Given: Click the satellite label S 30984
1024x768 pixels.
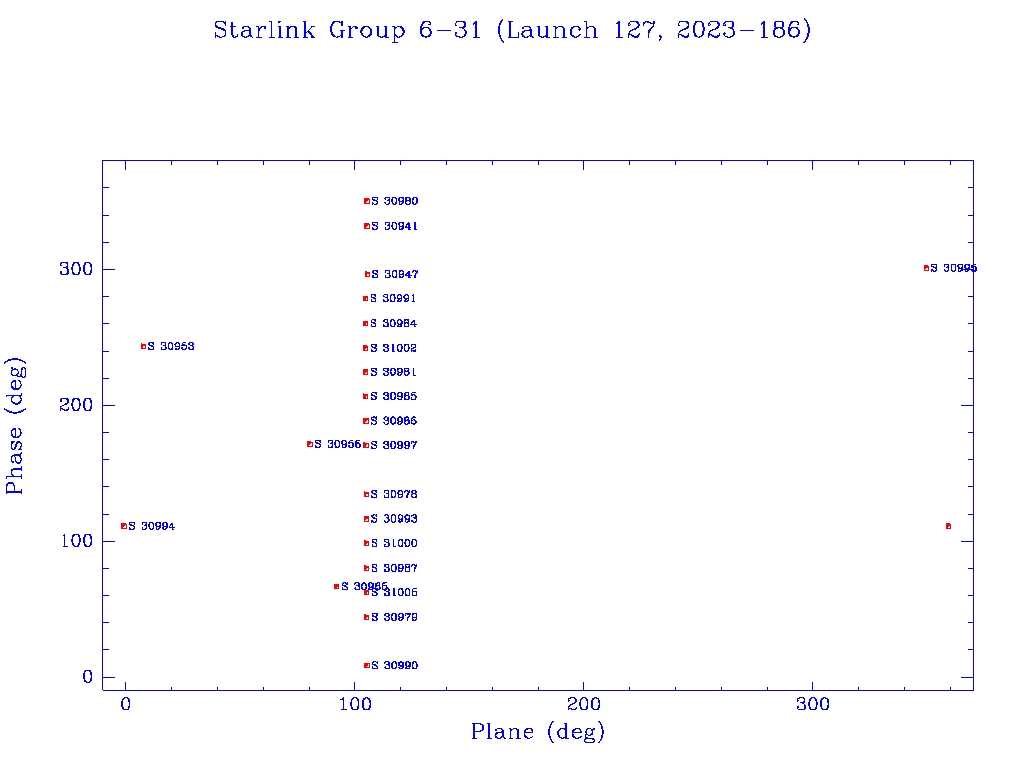Looking at the screenshot, I should [393, 323].
